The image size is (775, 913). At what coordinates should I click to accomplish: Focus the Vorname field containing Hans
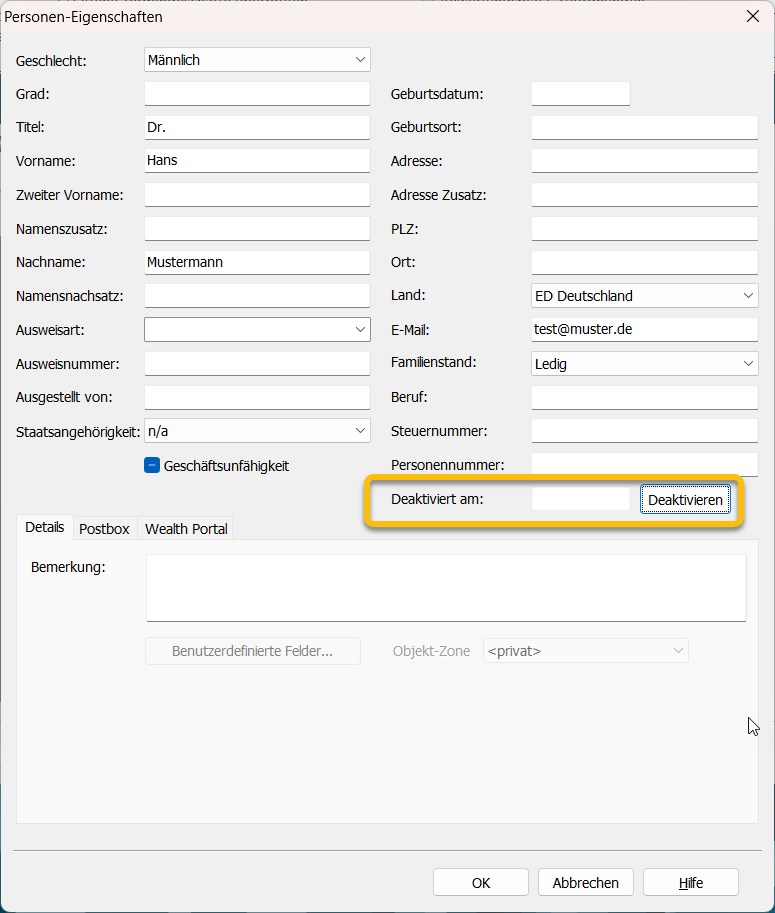pyautogui.click(x=257, y=160)
